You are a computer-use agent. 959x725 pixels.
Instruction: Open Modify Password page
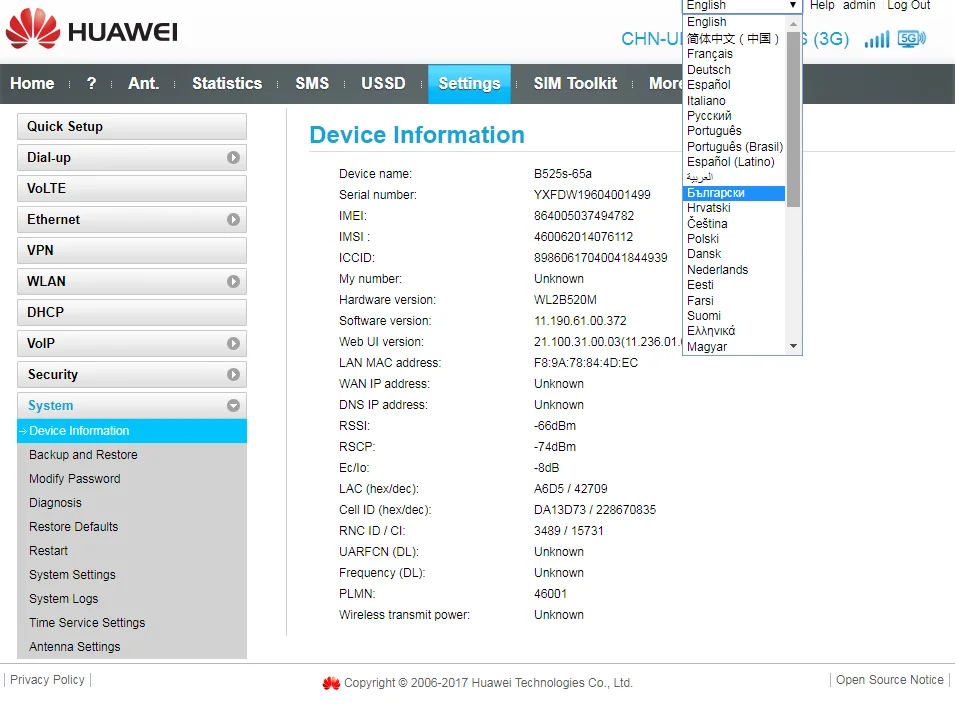[x=75, y=478]
